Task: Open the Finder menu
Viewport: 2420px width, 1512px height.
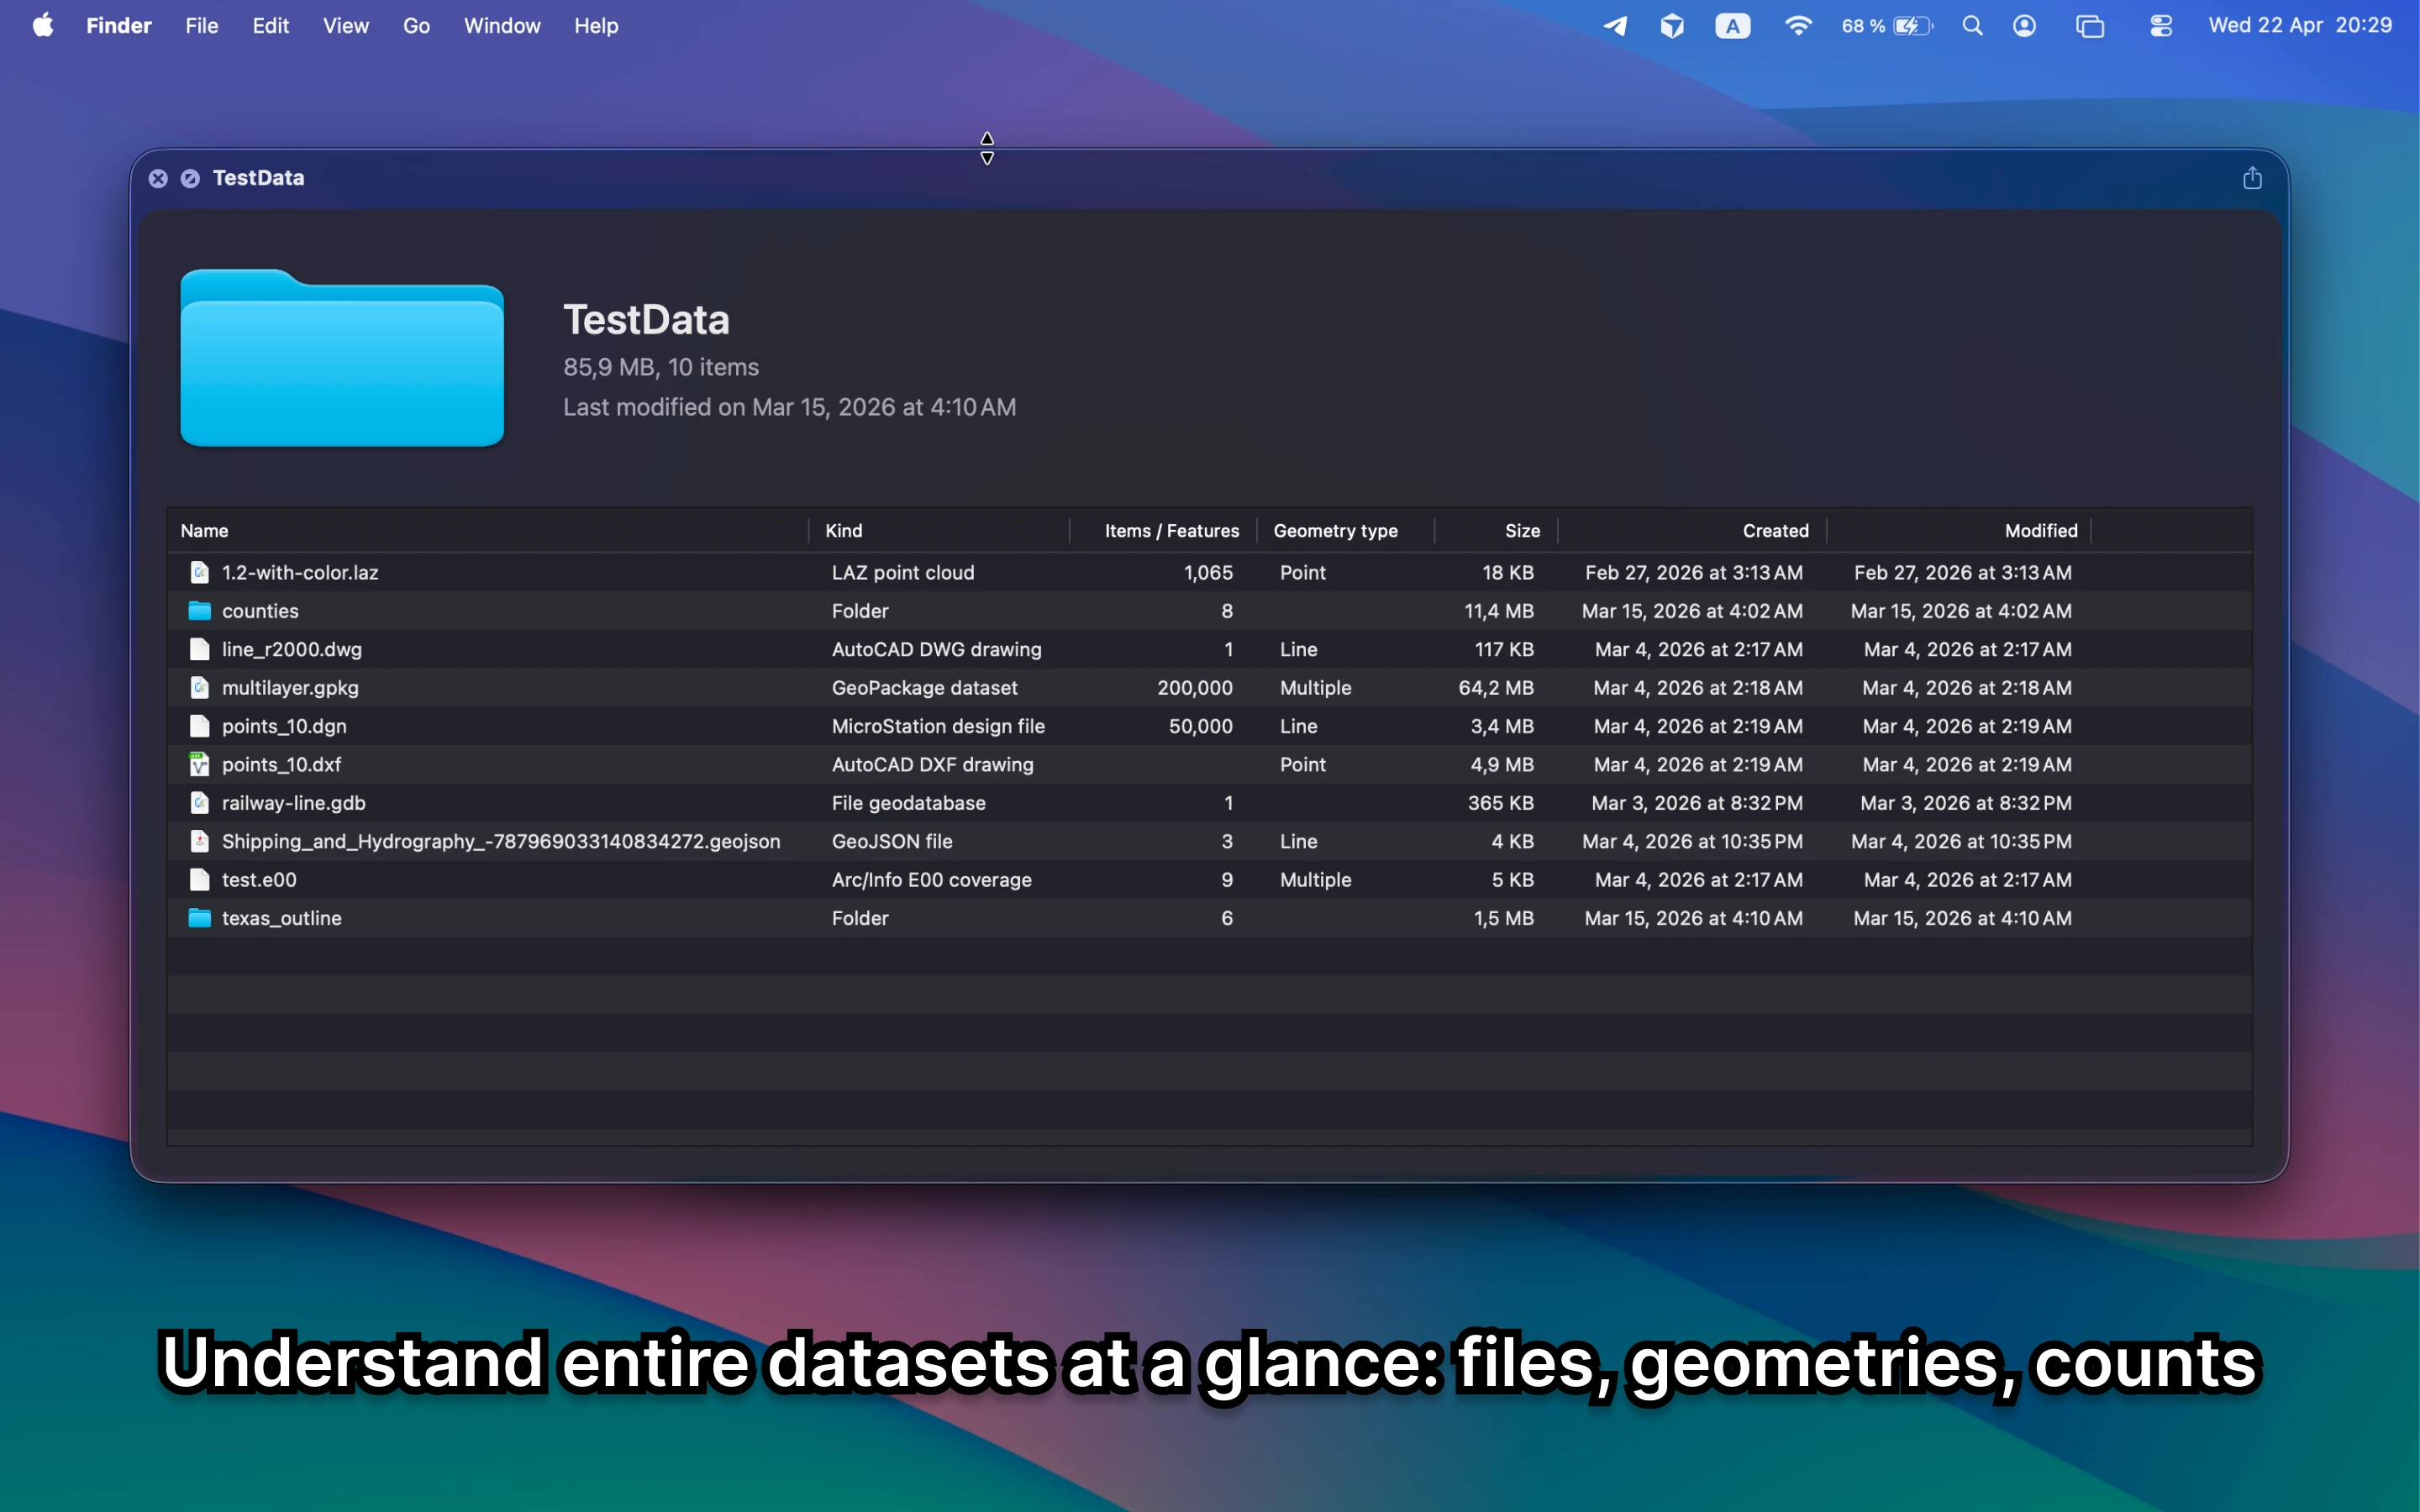Action: [118, 26]
